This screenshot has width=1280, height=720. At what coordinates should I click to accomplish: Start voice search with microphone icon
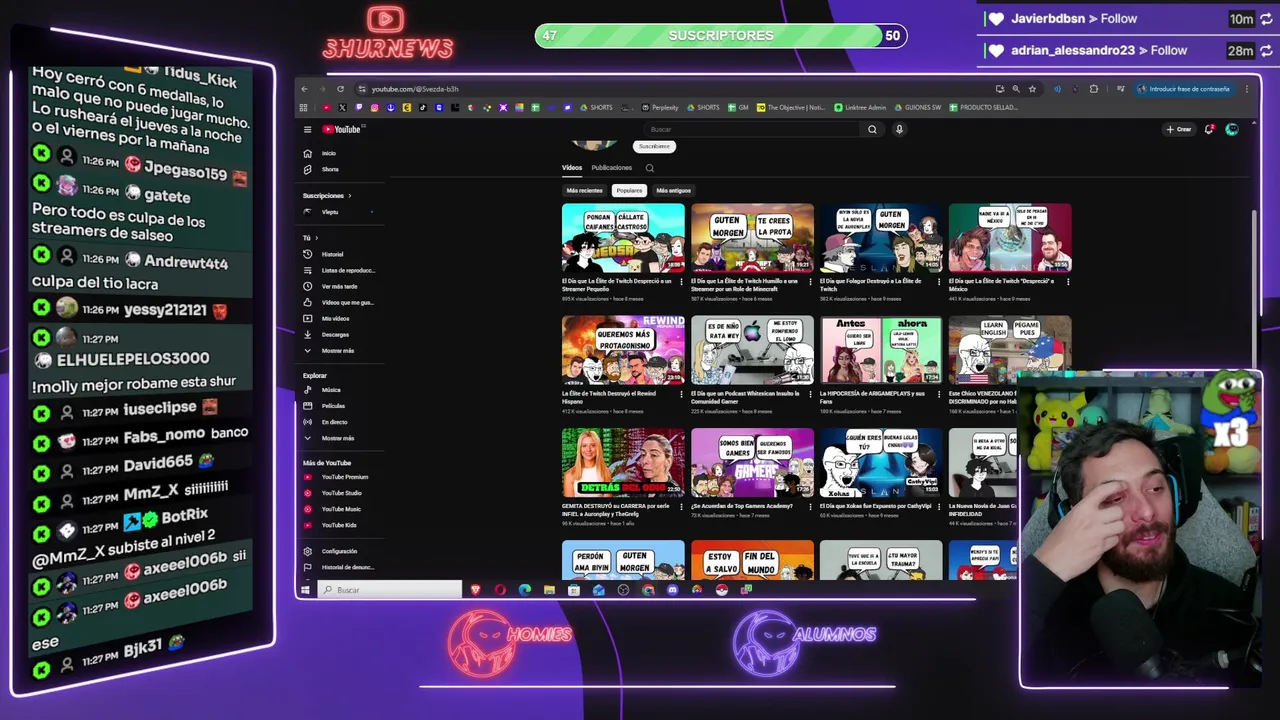(899, 129)
